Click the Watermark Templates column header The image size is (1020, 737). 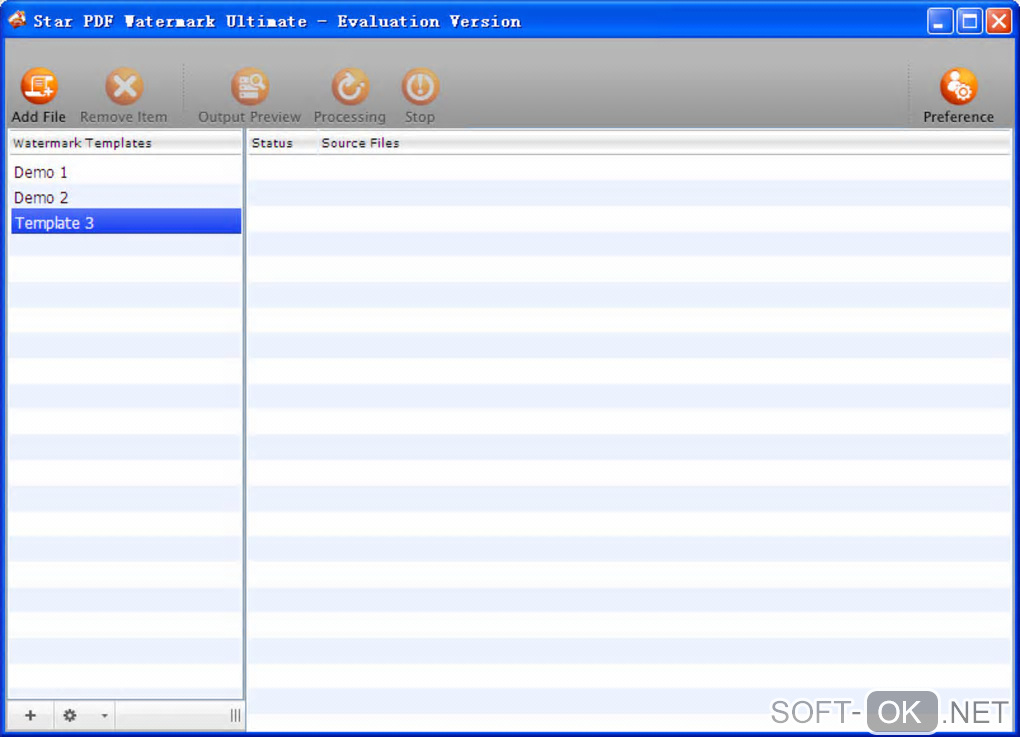pos(124,143)
